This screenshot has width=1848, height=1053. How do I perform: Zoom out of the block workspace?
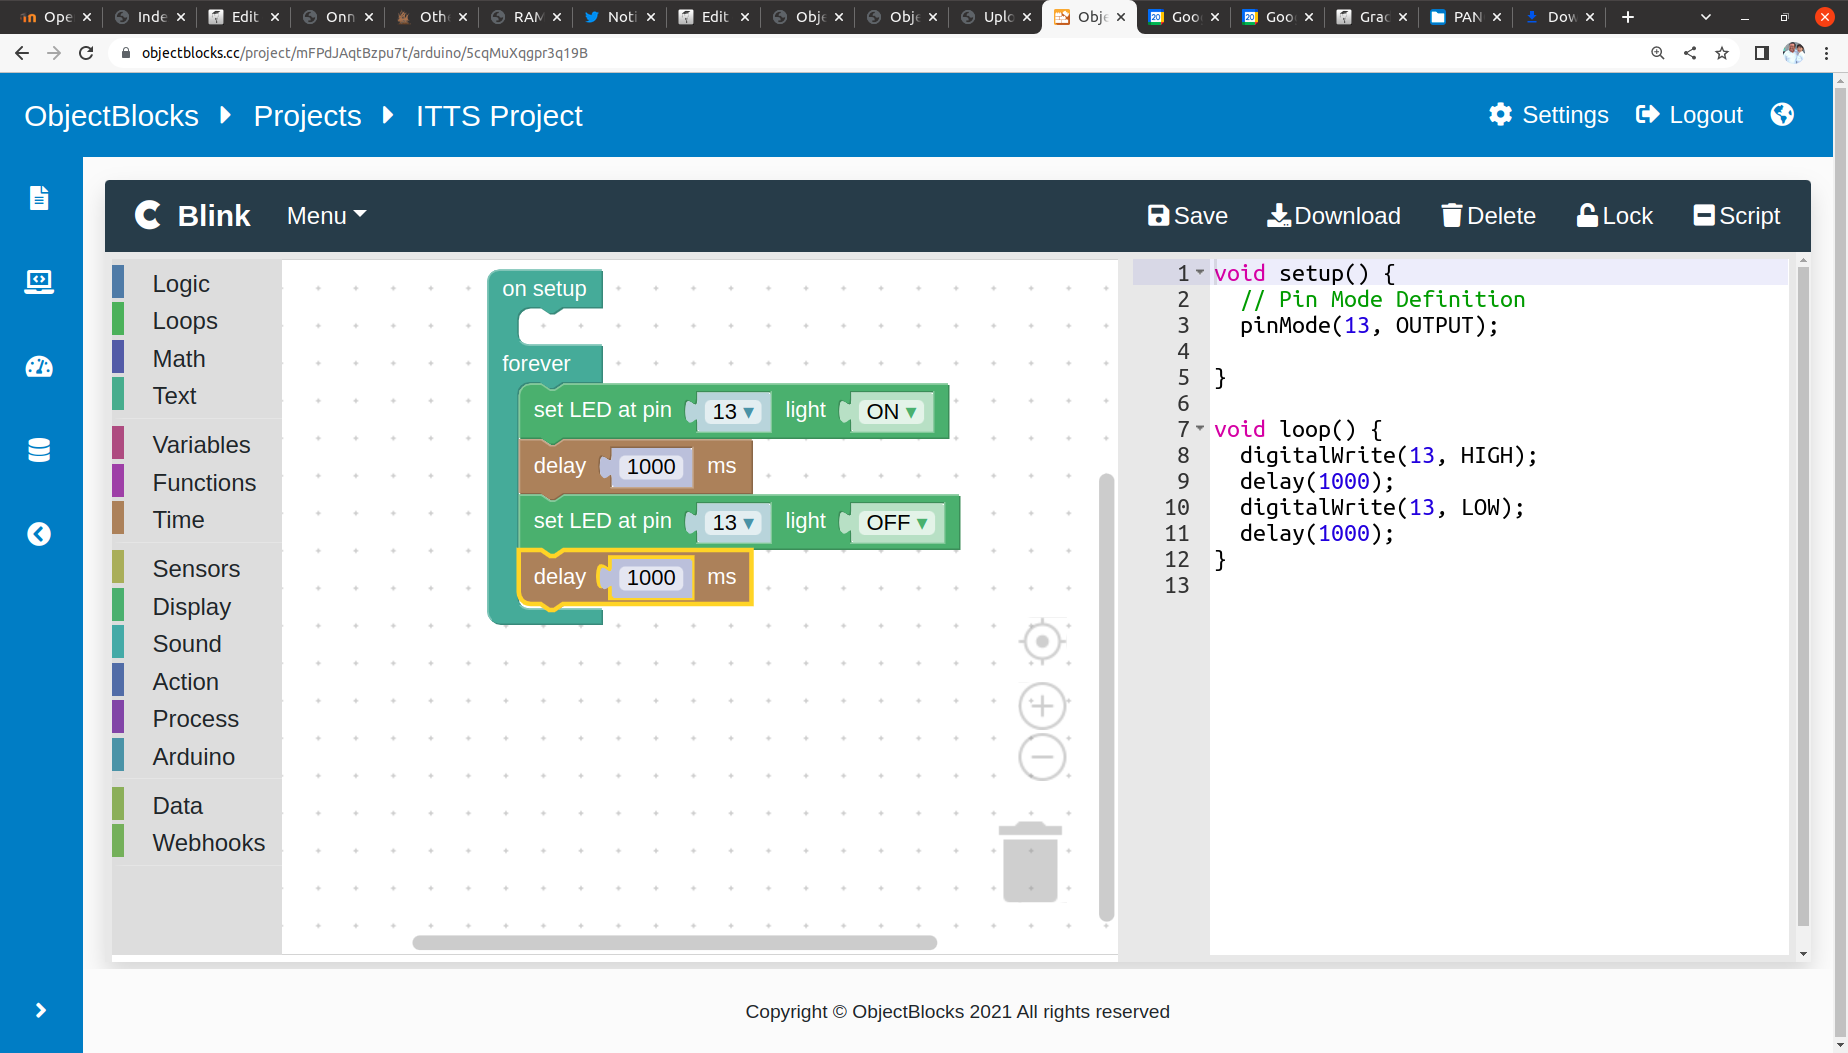click(x=1042, y=757)
